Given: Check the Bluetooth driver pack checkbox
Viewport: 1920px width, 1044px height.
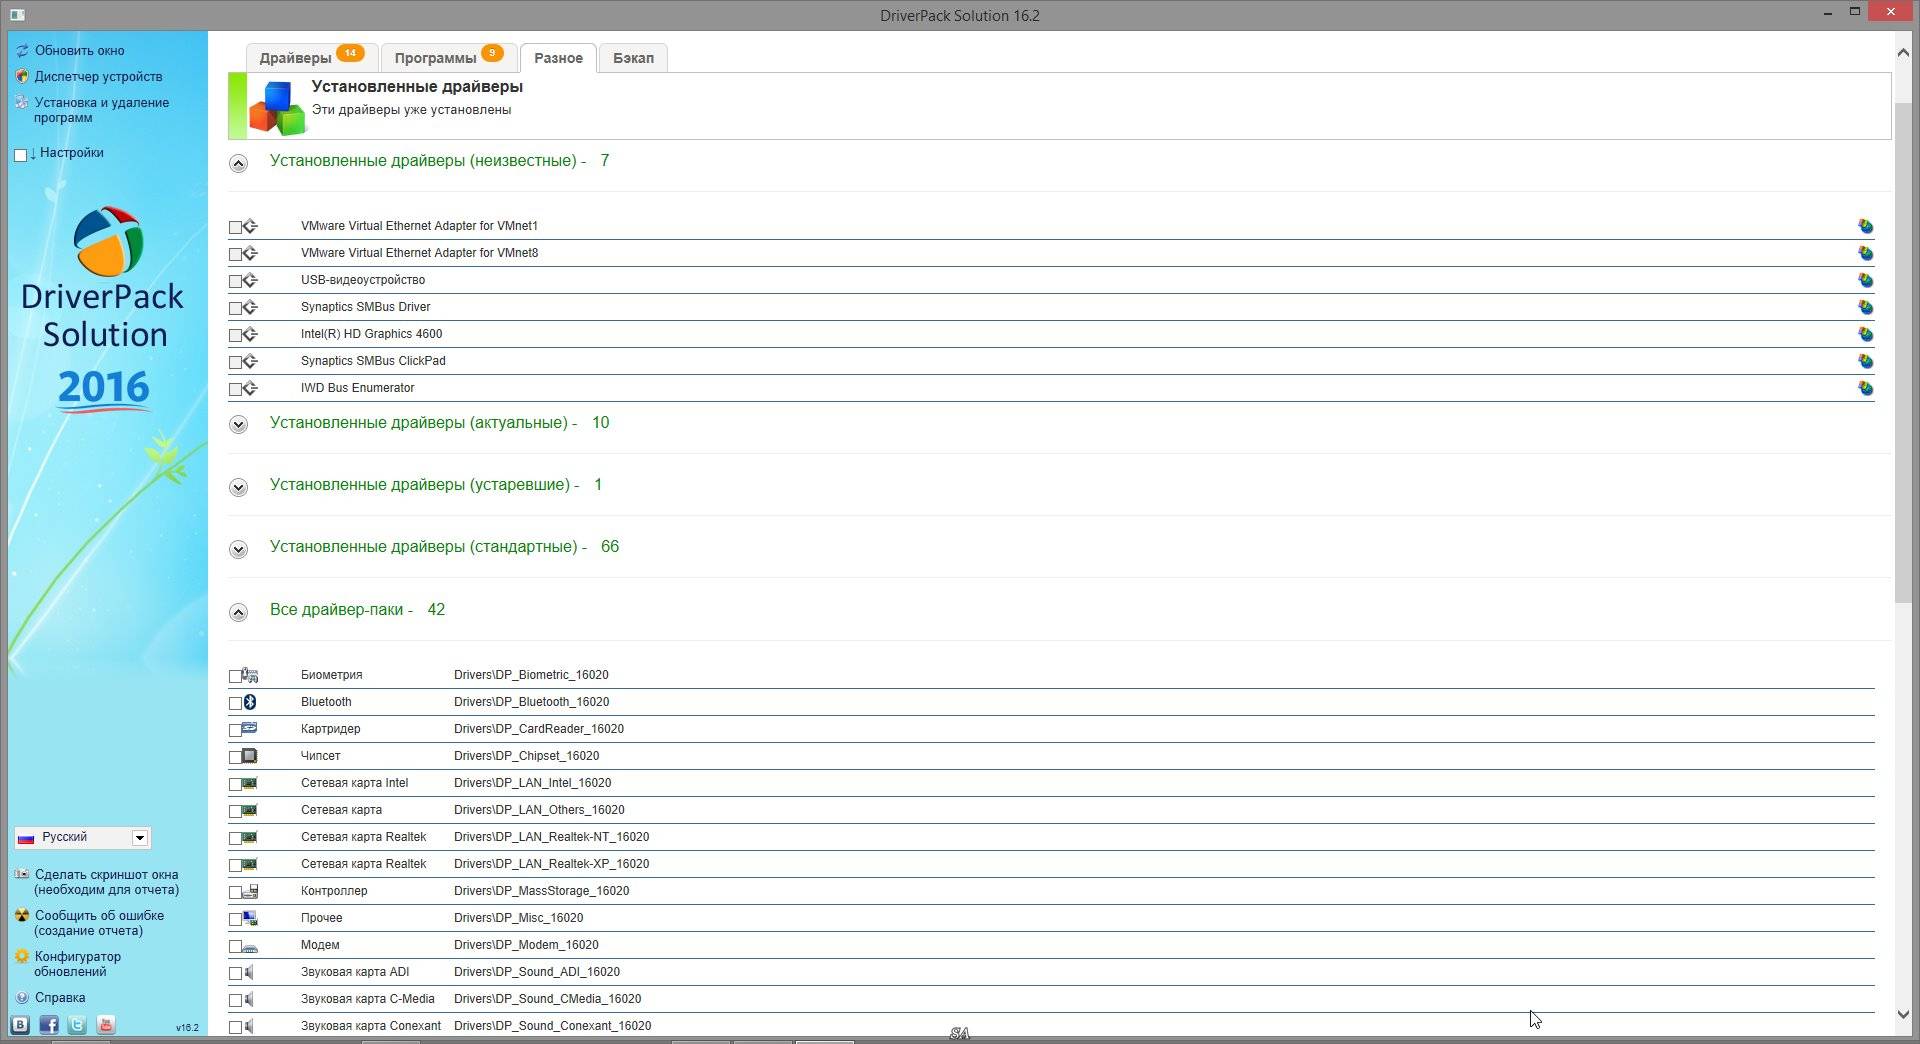Looking at the screenshot, I should (x=235, y=703).
